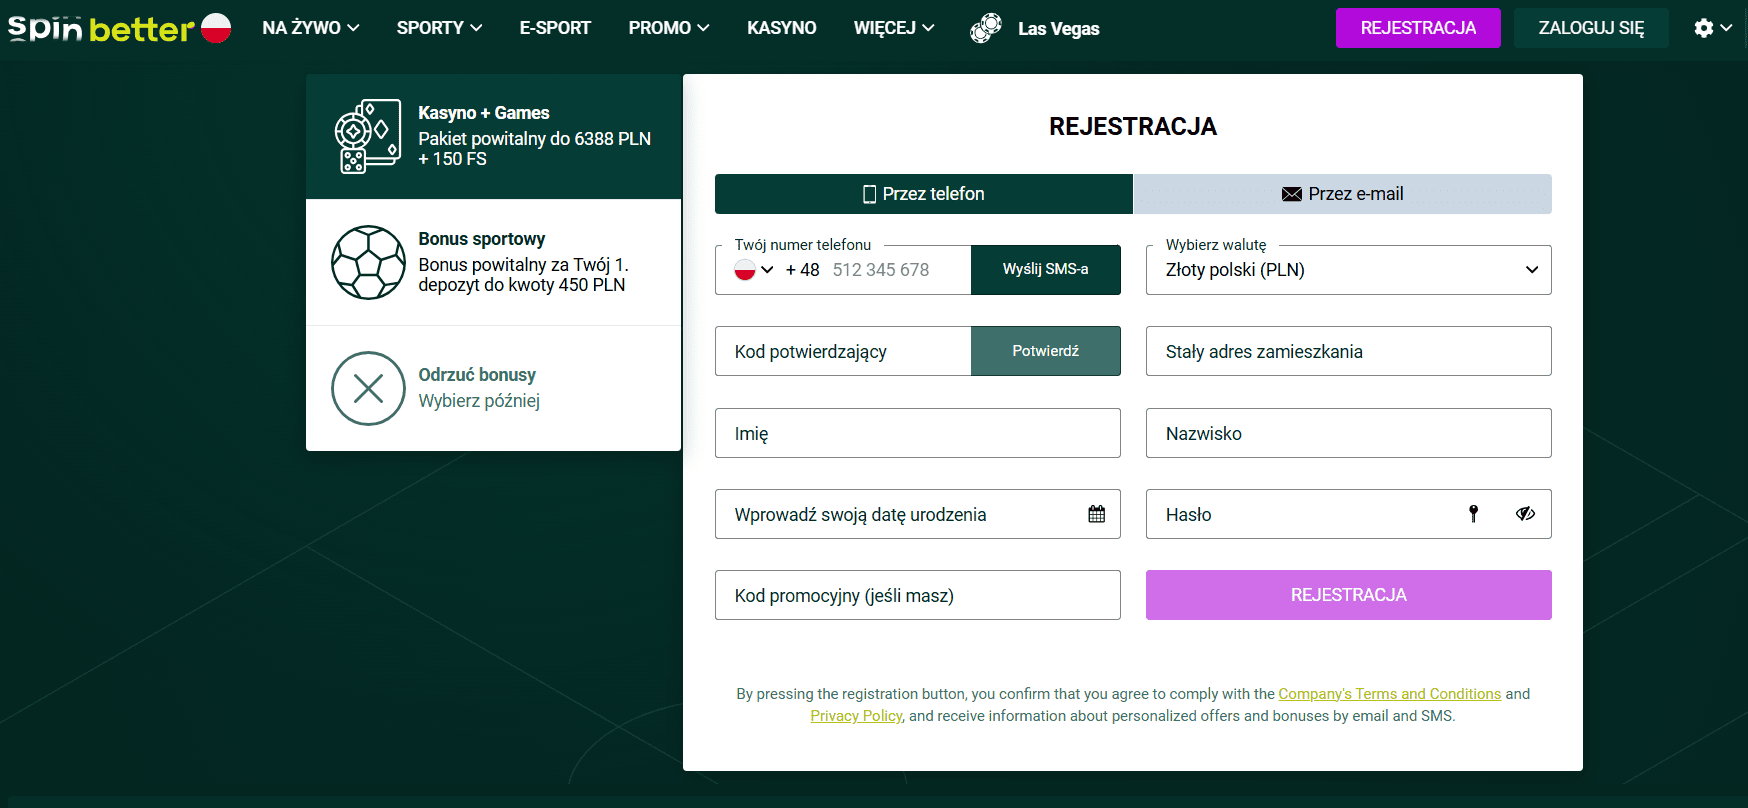Open the WIĘCEJ navigation menu
Screen dimensions: 1748x808
tap(893, 28)
